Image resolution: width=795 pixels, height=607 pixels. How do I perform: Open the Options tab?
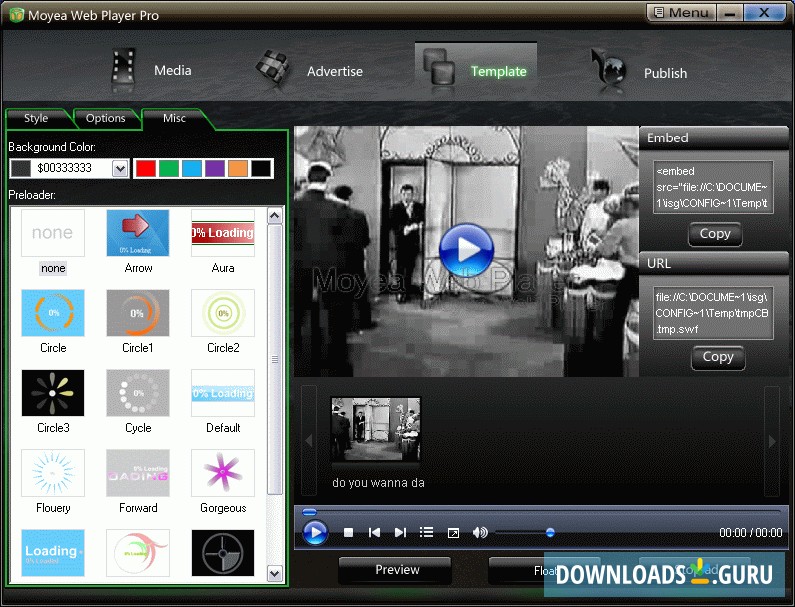click(x=105, y=118)
